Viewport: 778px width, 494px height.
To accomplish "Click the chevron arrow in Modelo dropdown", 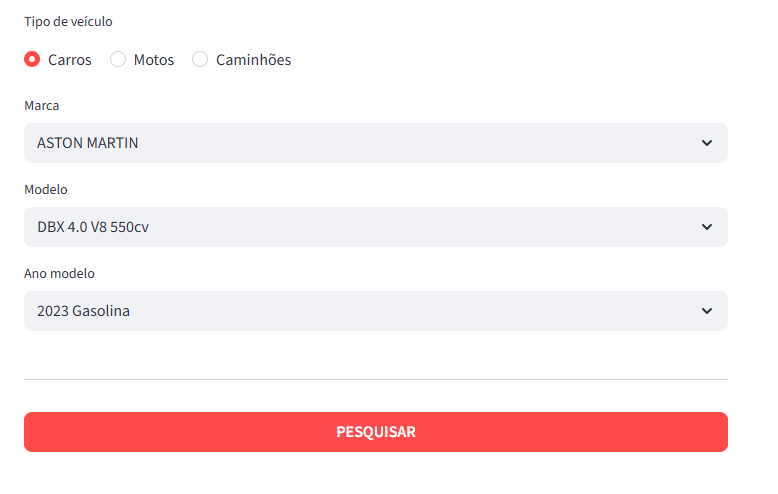I will coord(707,227).
